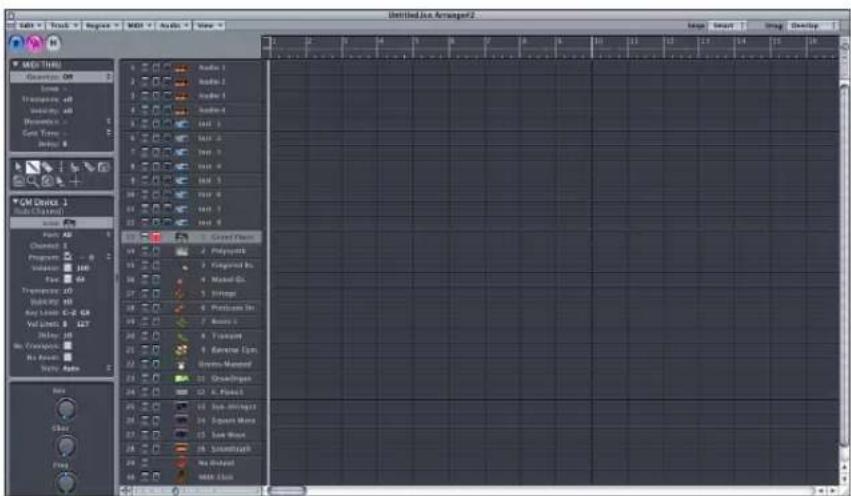Click the Square Wave track icon
Image resolution: width=851 pixels, height=496 pixels.
pyautogui.click(x=182, y=421)
